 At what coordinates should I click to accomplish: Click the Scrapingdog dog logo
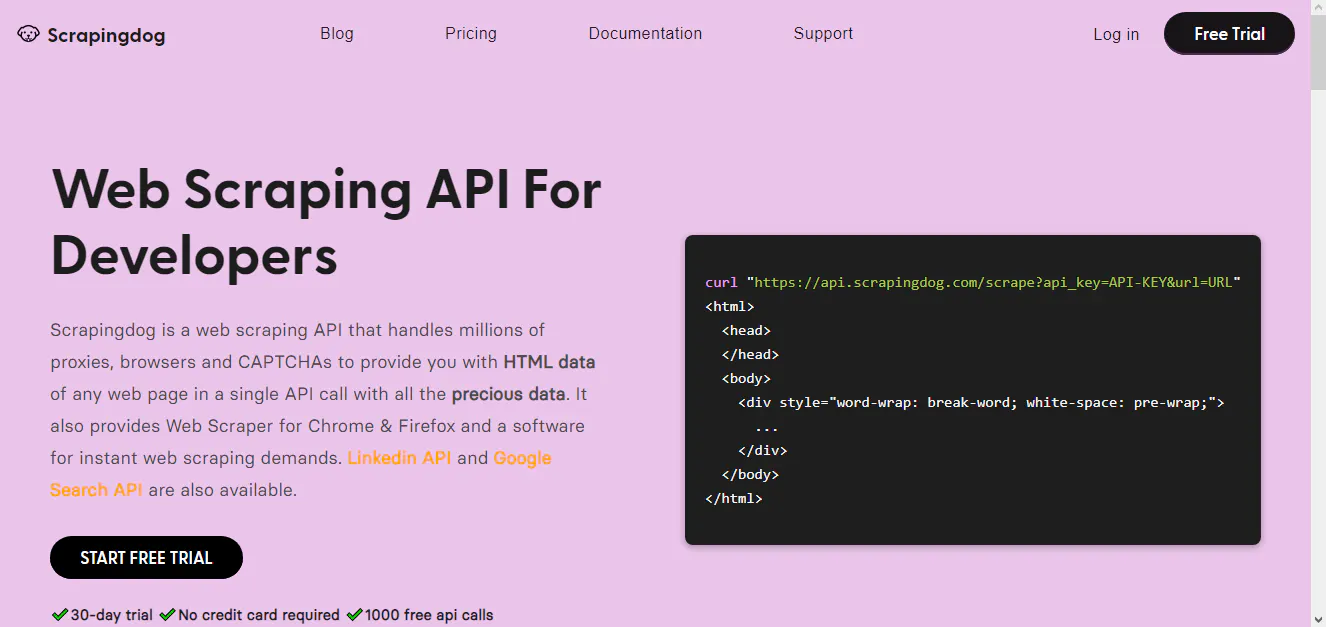click(27, 33)
